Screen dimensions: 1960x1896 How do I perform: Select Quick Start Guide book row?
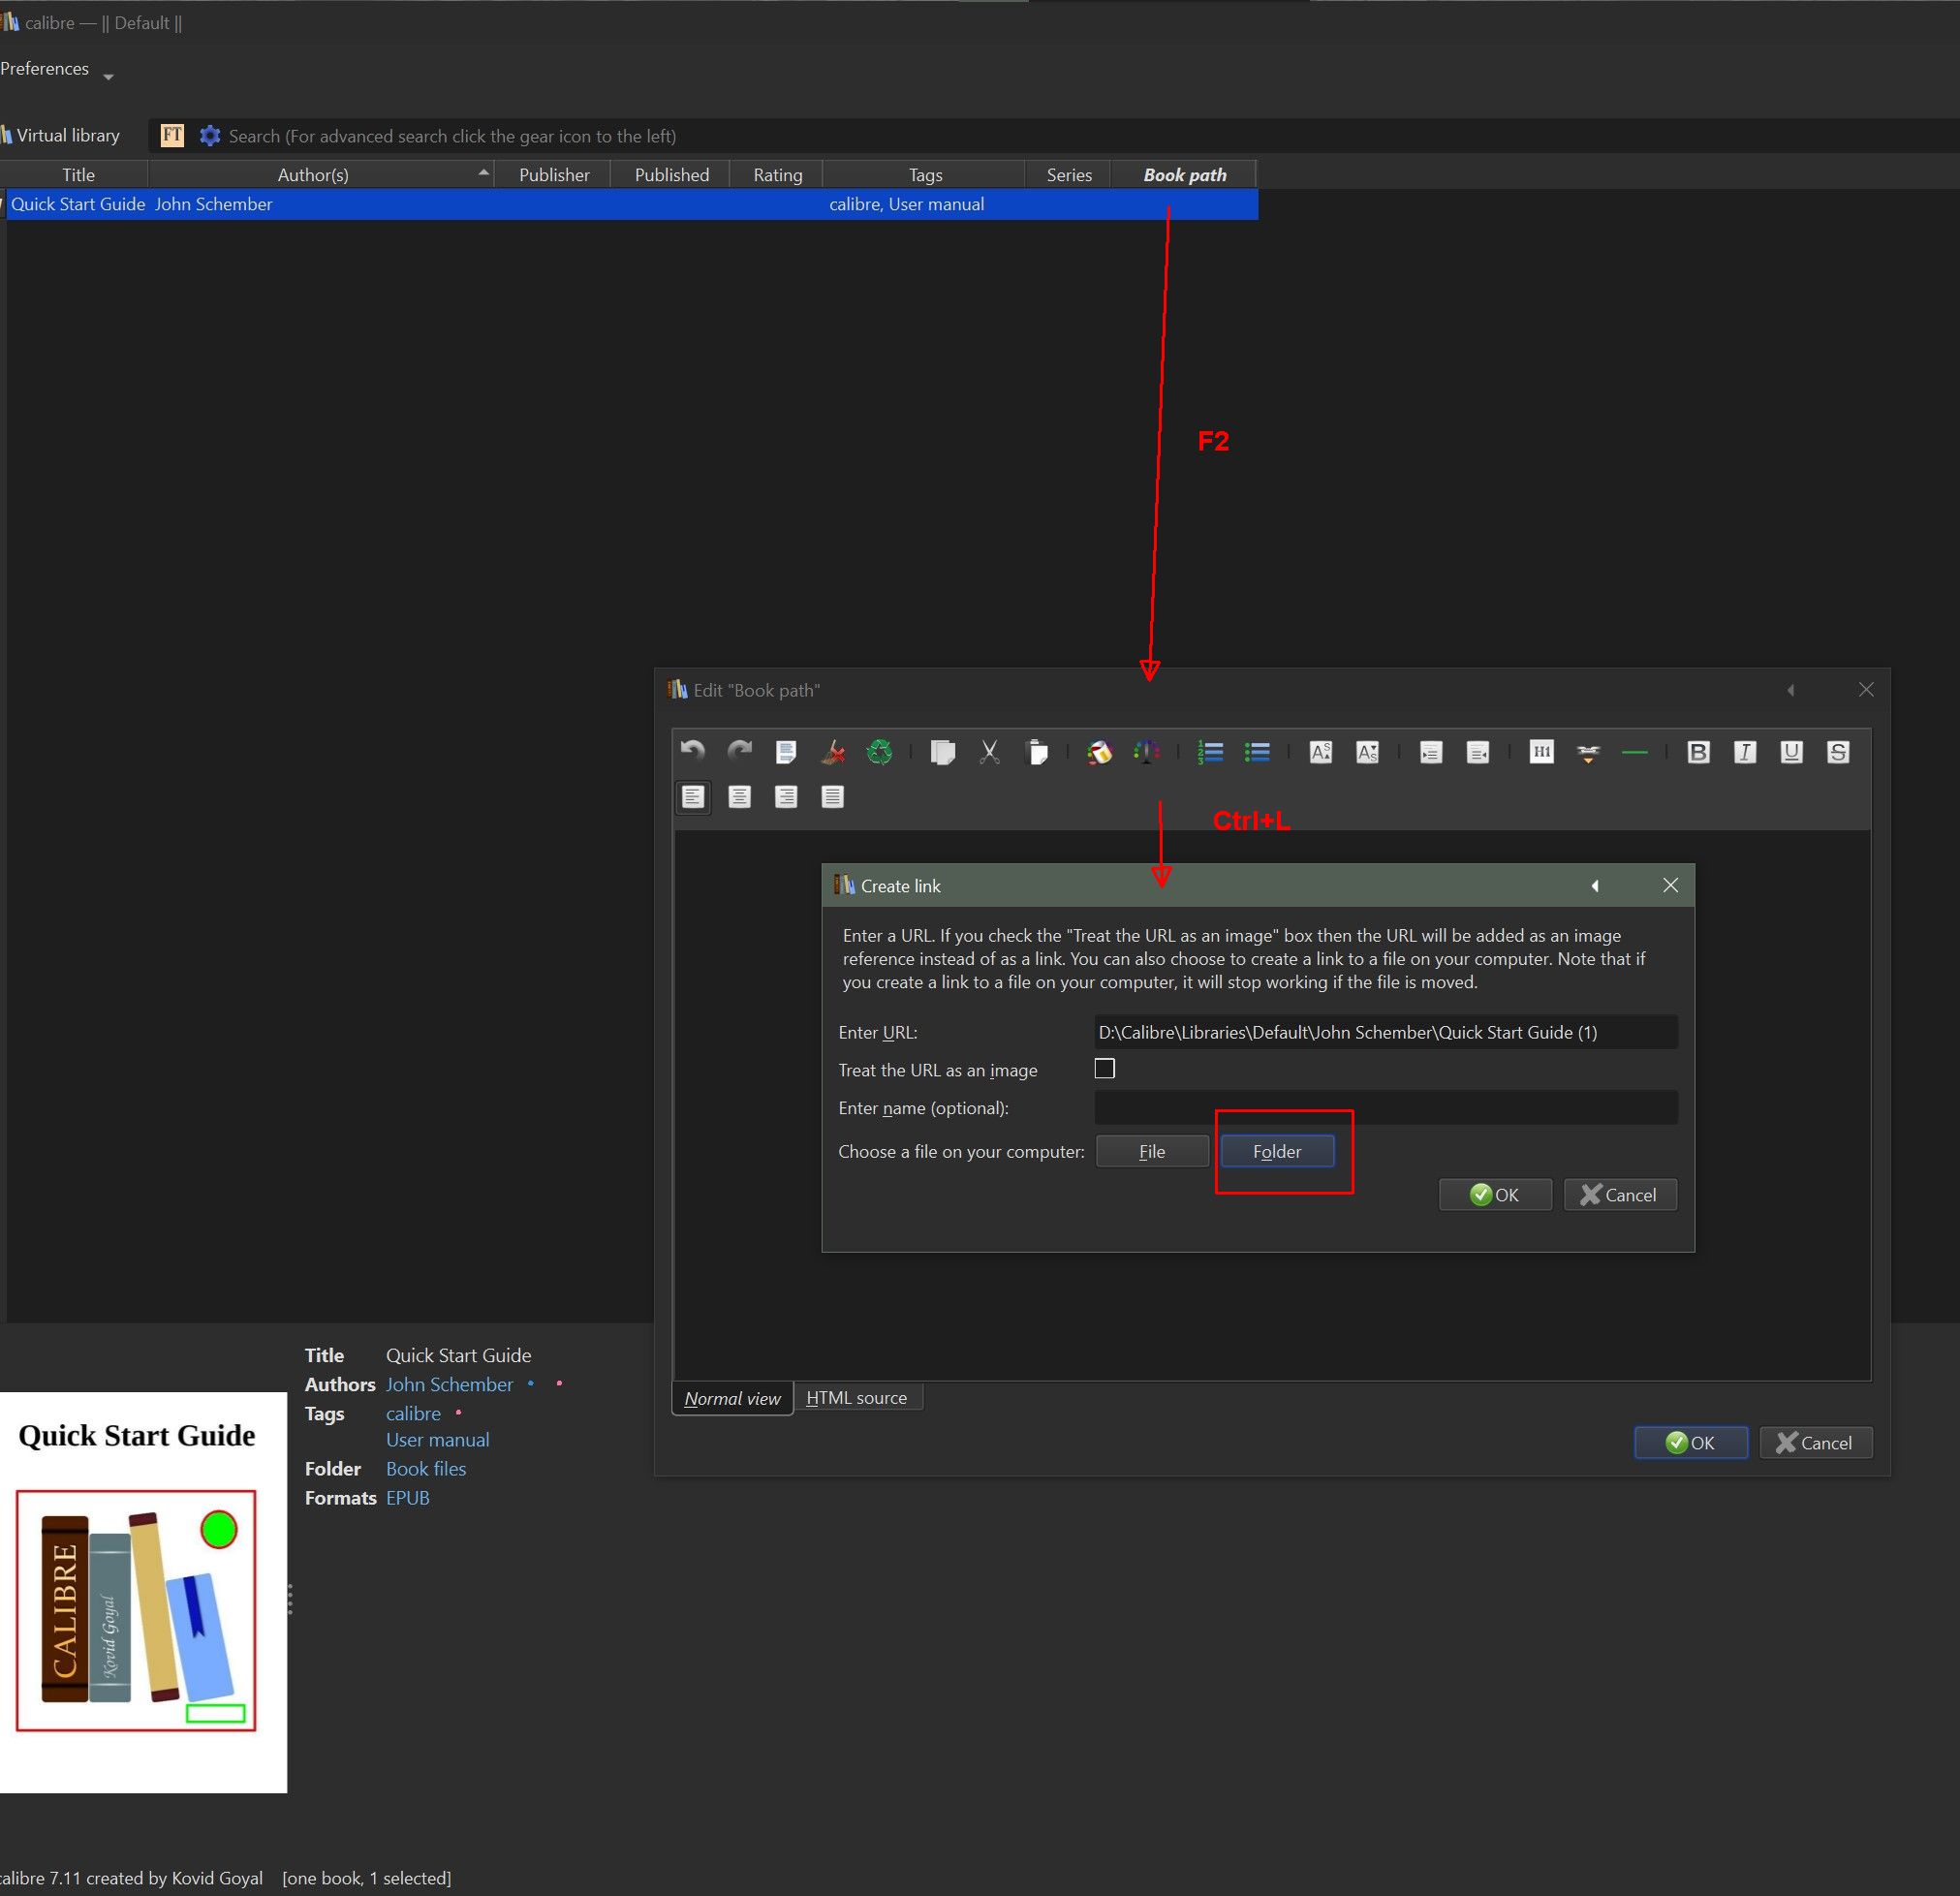click(632, 204)
